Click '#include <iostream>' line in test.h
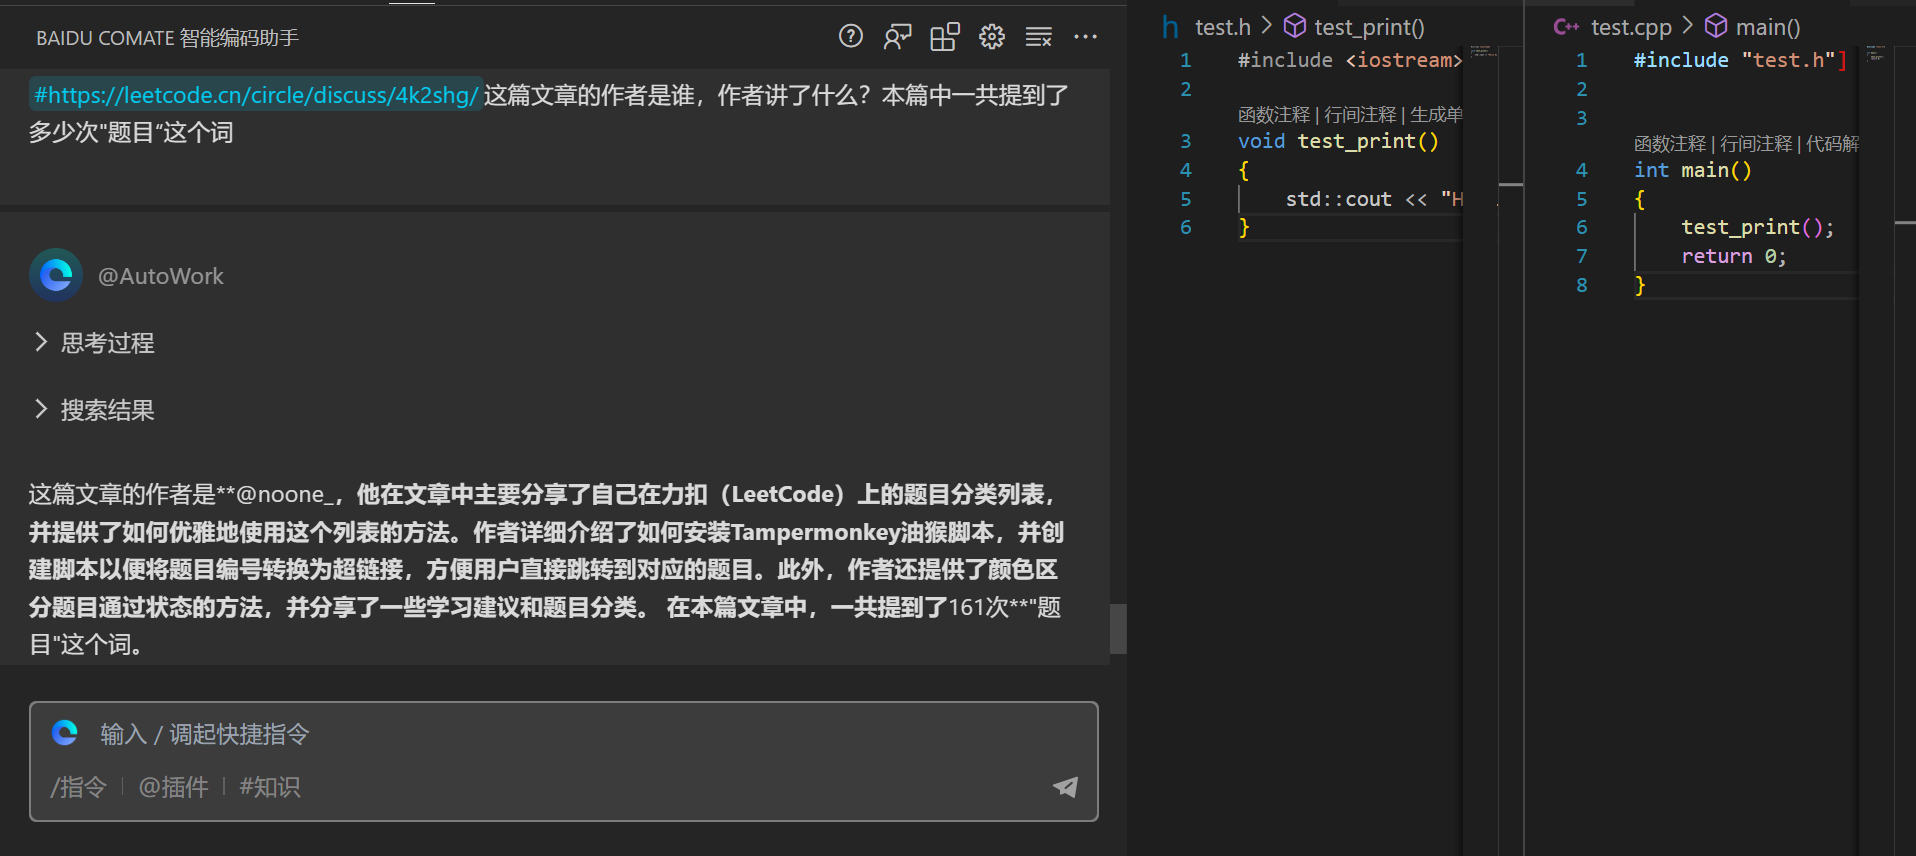Viewport: 1916px width, 856px height. click(x=1350, y=60)
